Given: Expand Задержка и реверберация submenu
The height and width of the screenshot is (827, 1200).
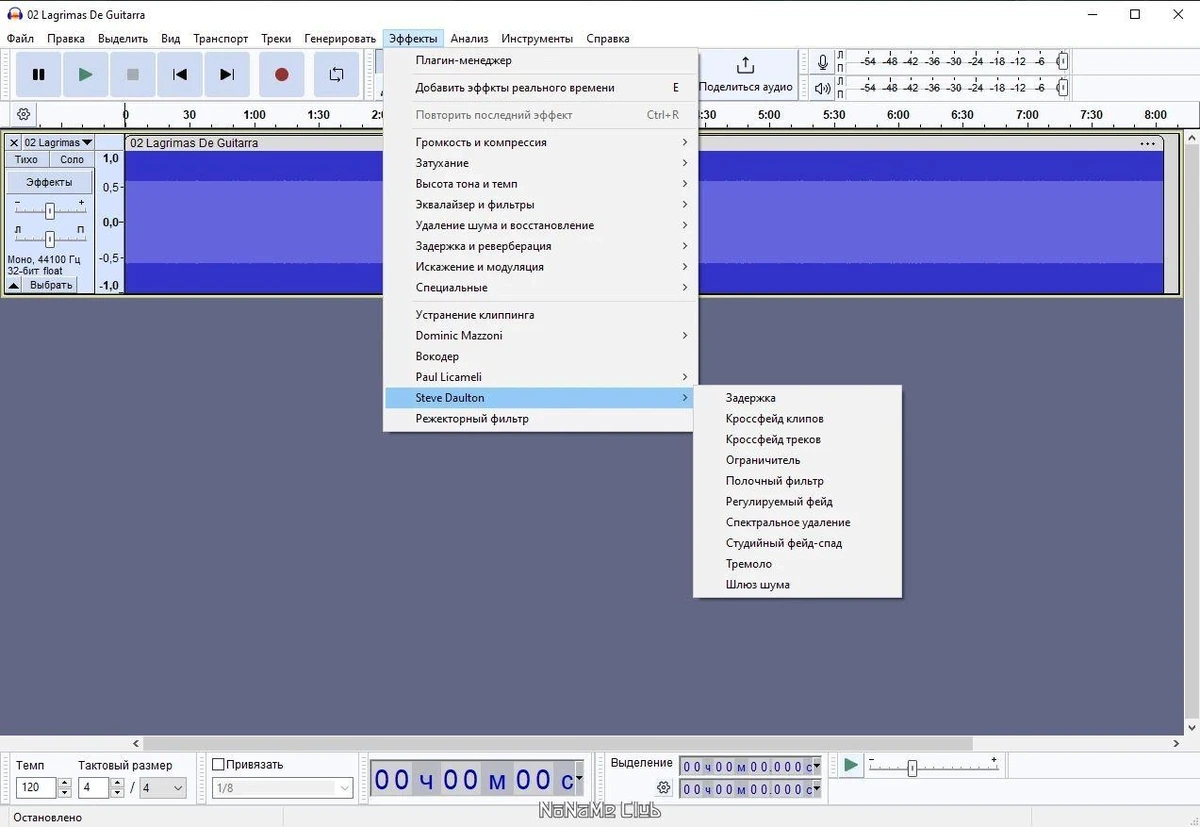Looking at the screenshot, I should [540, 246].
